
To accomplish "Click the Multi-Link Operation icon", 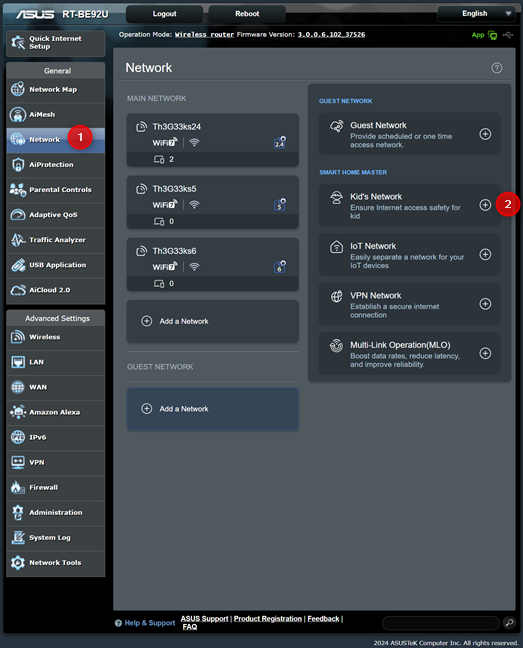I will (x=337, y=345).
